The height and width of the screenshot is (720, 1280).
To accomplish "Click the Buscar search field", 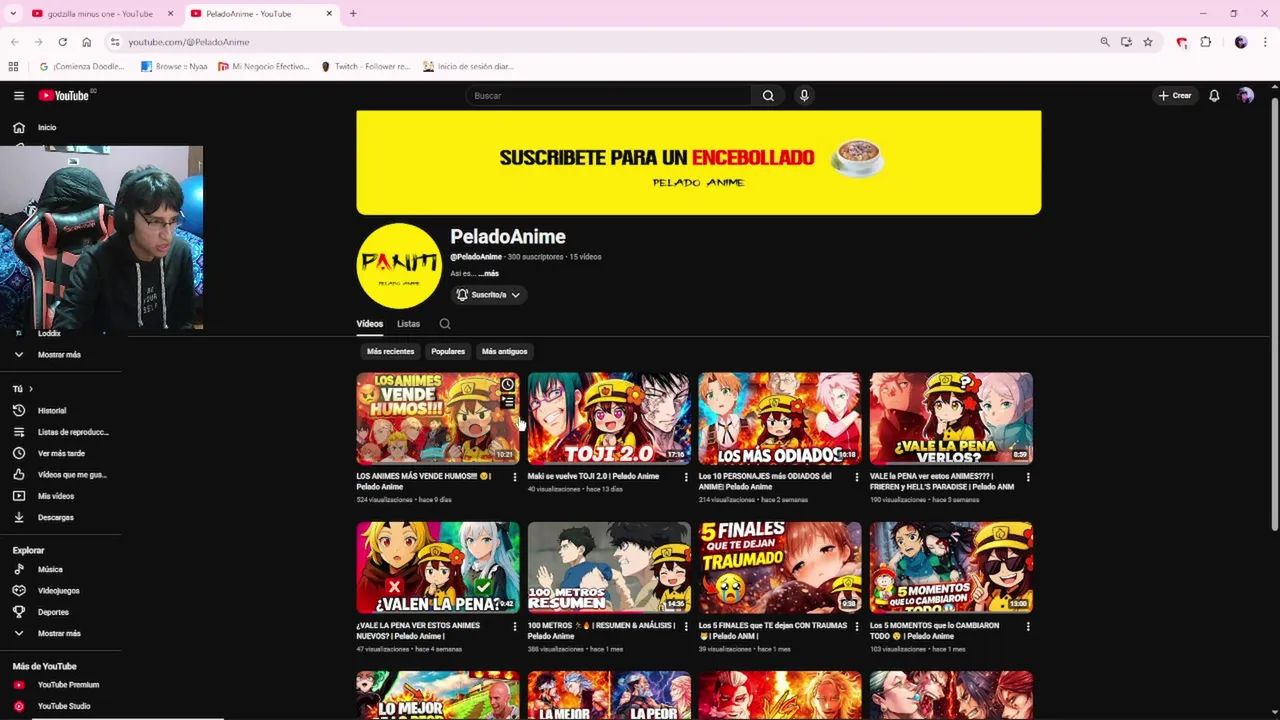I will pos(608,96).
